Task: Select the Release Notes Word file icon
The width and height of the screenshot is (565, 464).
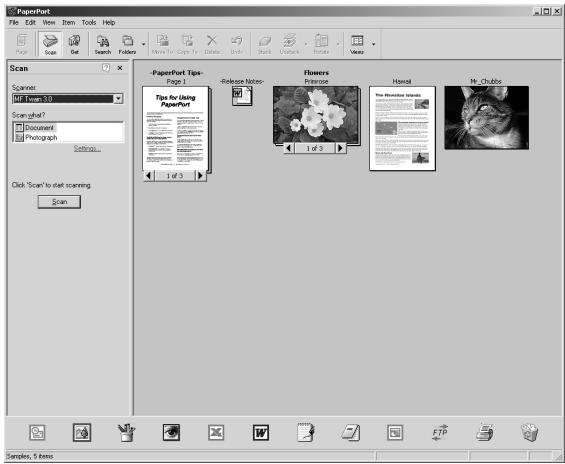Action: [x=242, y=96]
